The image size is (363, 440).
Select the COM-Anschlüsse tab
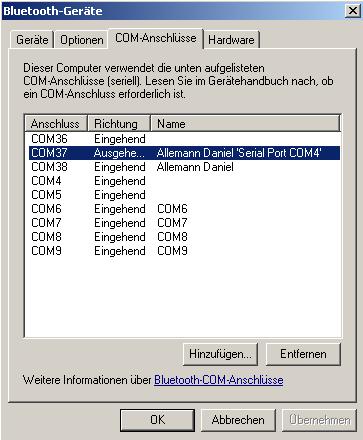(156, 38)
